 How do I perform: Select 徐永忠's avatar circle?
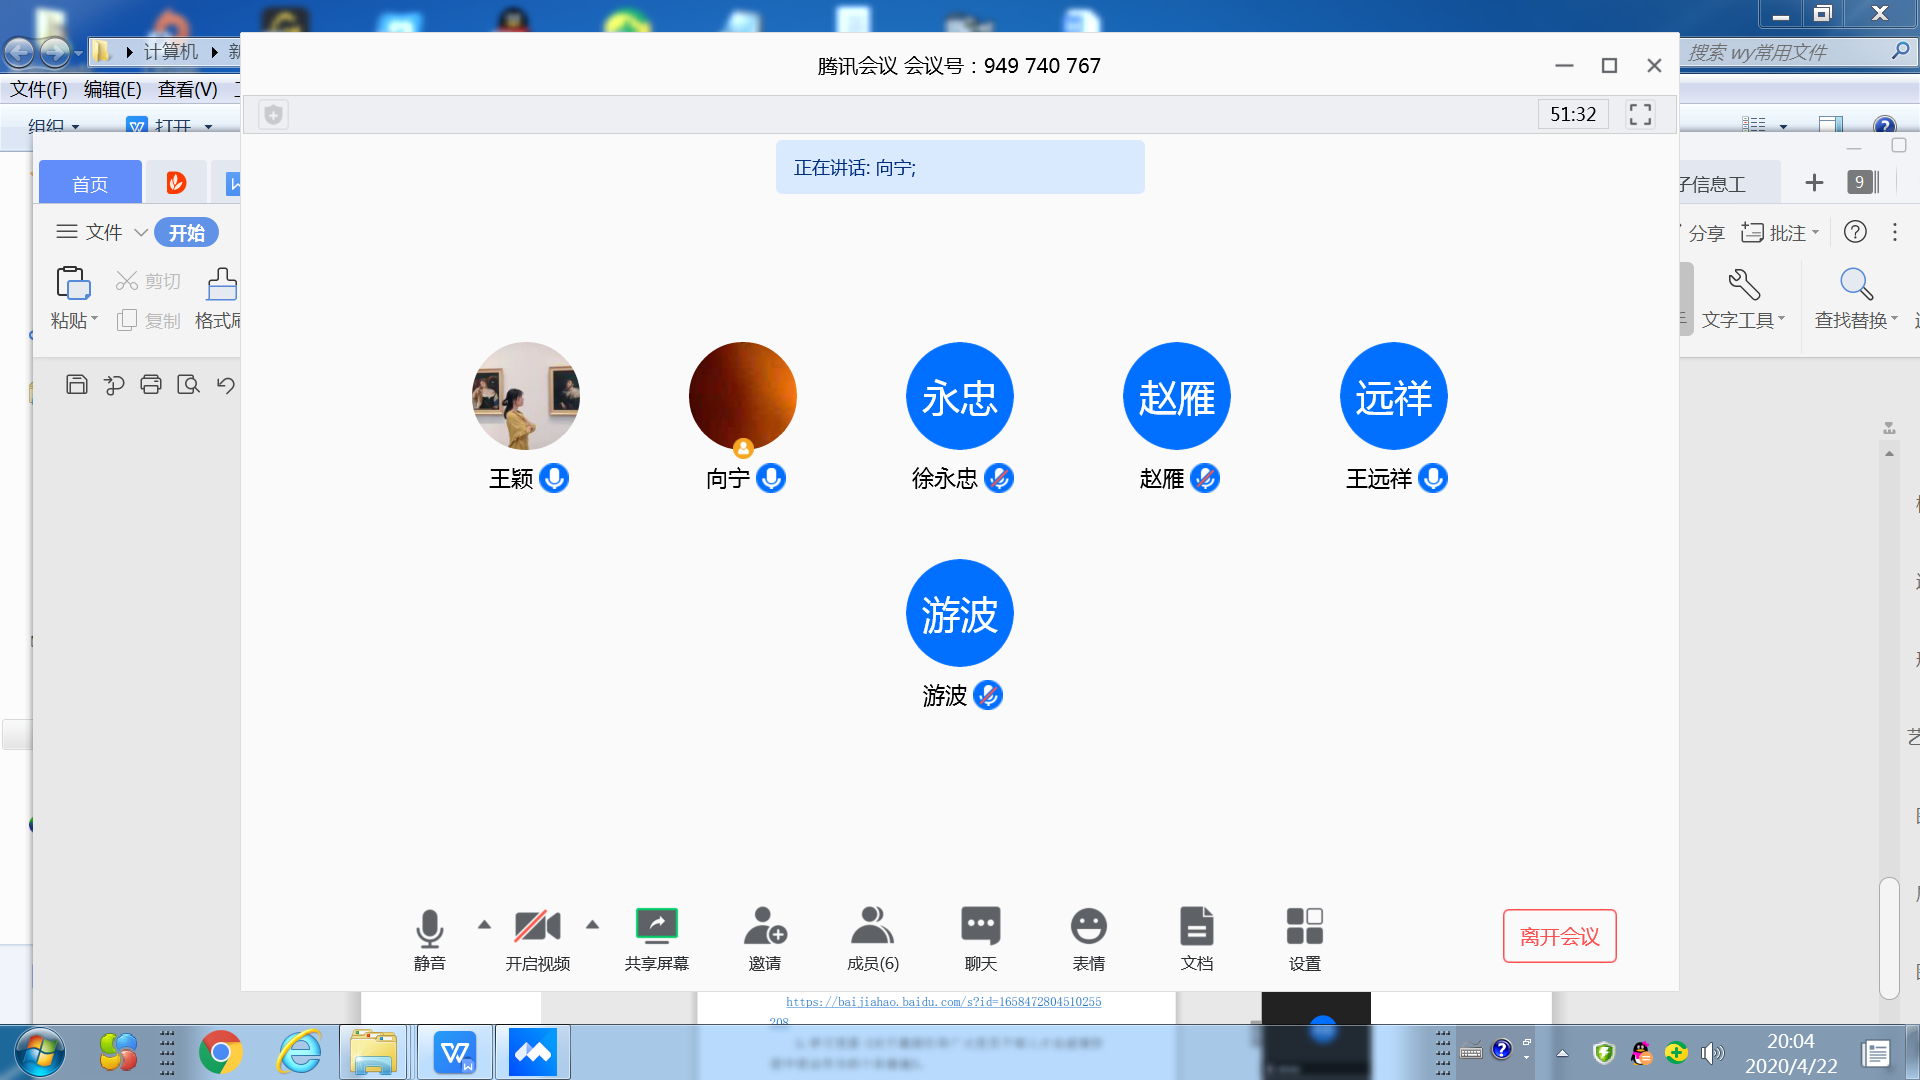960,396
